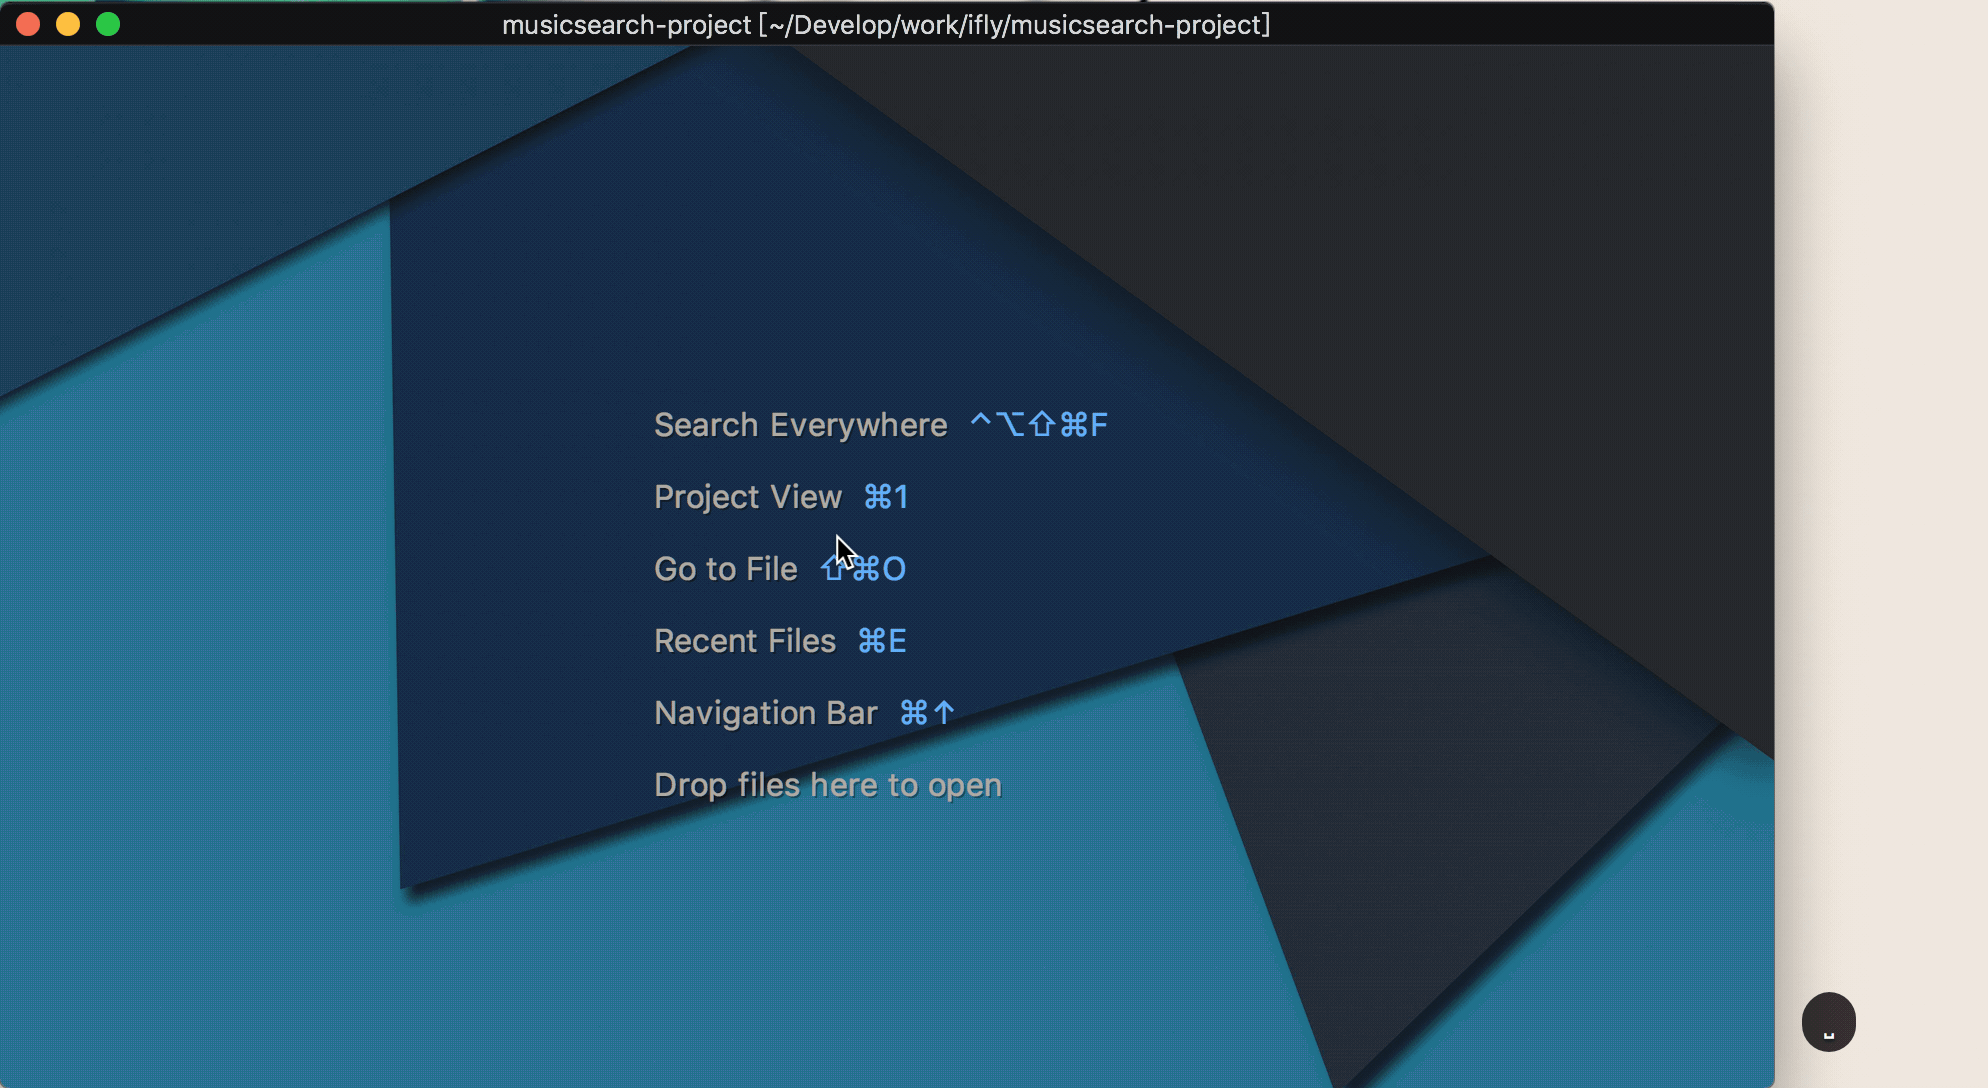This screenshot has height=1088, width=1988.
Task: Click the yellow minimize window button
Action: [x=68, y=24]
